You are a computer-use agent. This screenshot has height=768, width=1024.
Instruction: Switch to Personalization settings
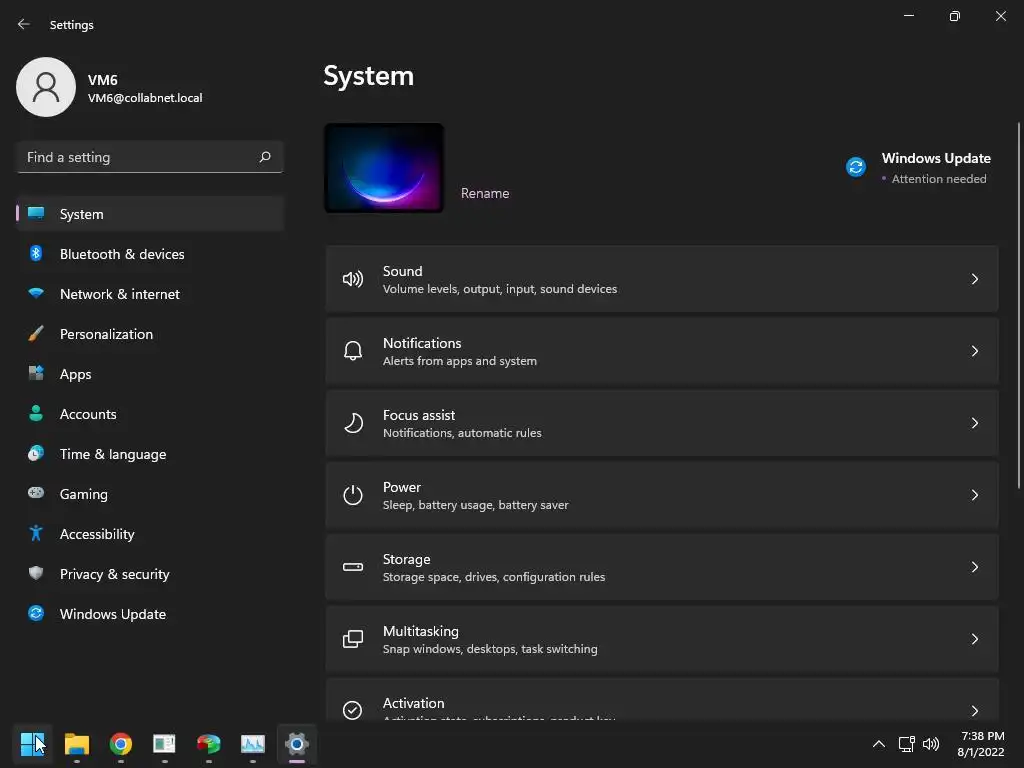[x=150, y=334]
